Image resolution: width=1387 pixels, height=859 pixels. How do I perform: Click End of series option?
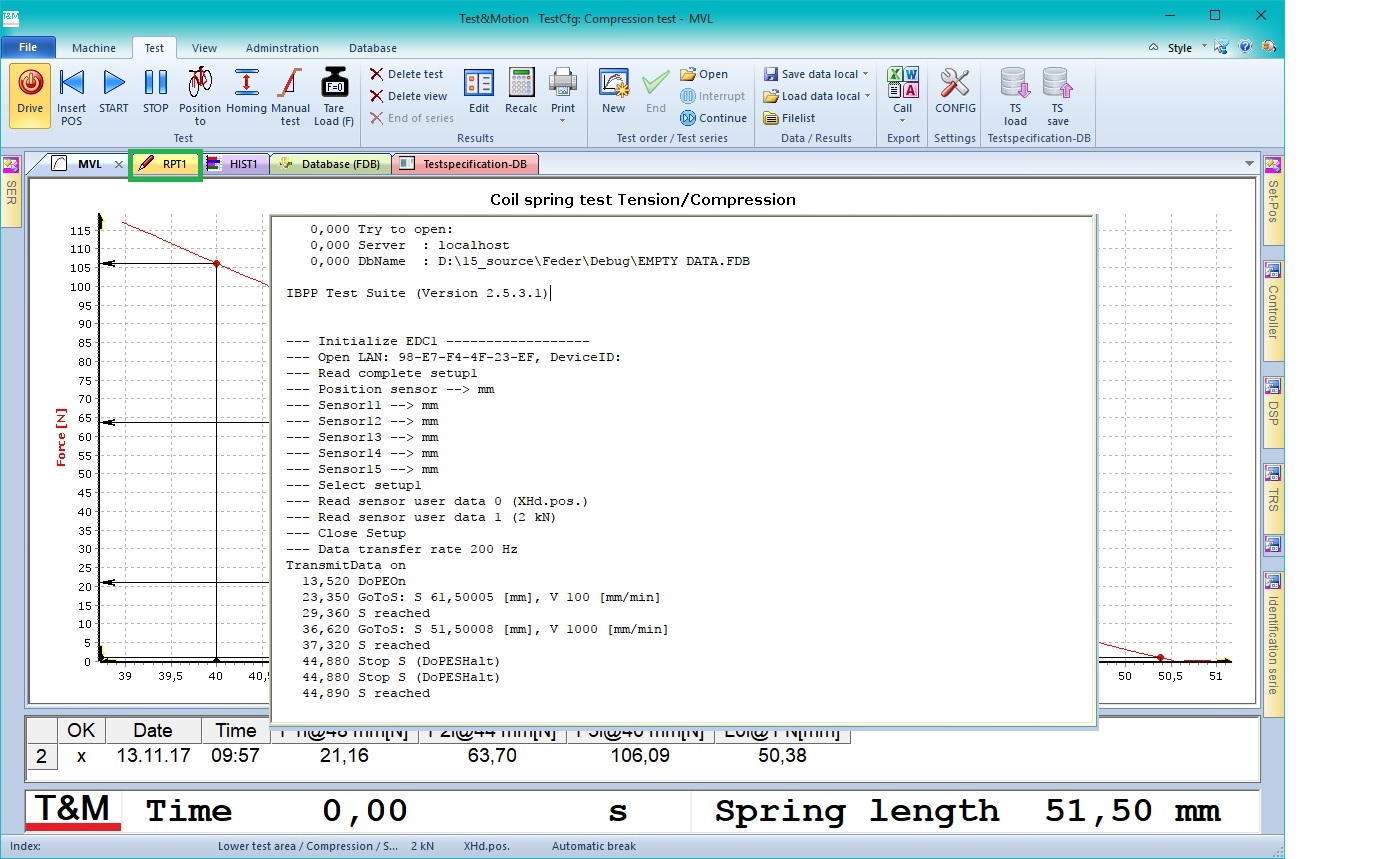click(411, 118)
